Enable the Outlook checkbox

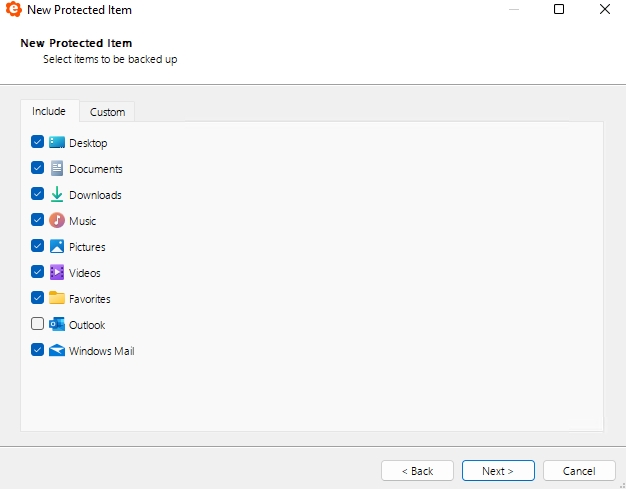(x=38, y=324)
